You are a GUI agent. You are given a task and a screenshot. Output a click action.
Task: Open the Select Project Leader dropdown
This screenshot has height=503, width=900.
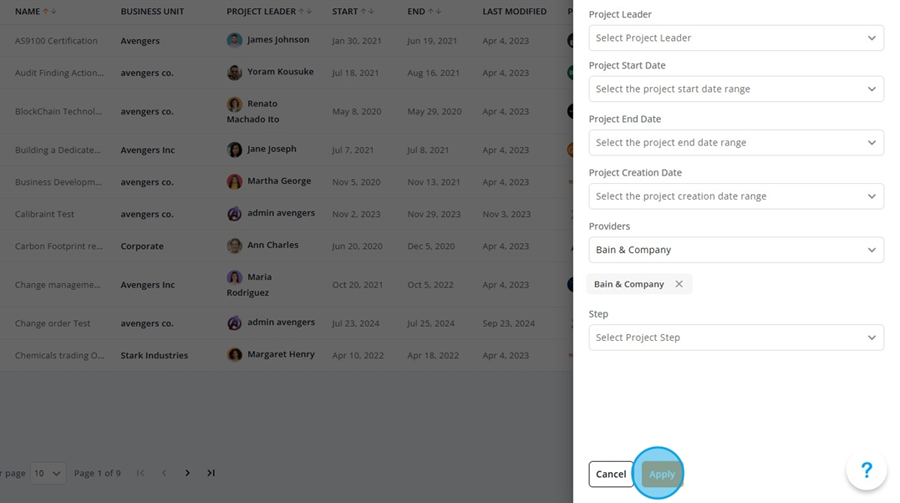[x=736, y=38]
